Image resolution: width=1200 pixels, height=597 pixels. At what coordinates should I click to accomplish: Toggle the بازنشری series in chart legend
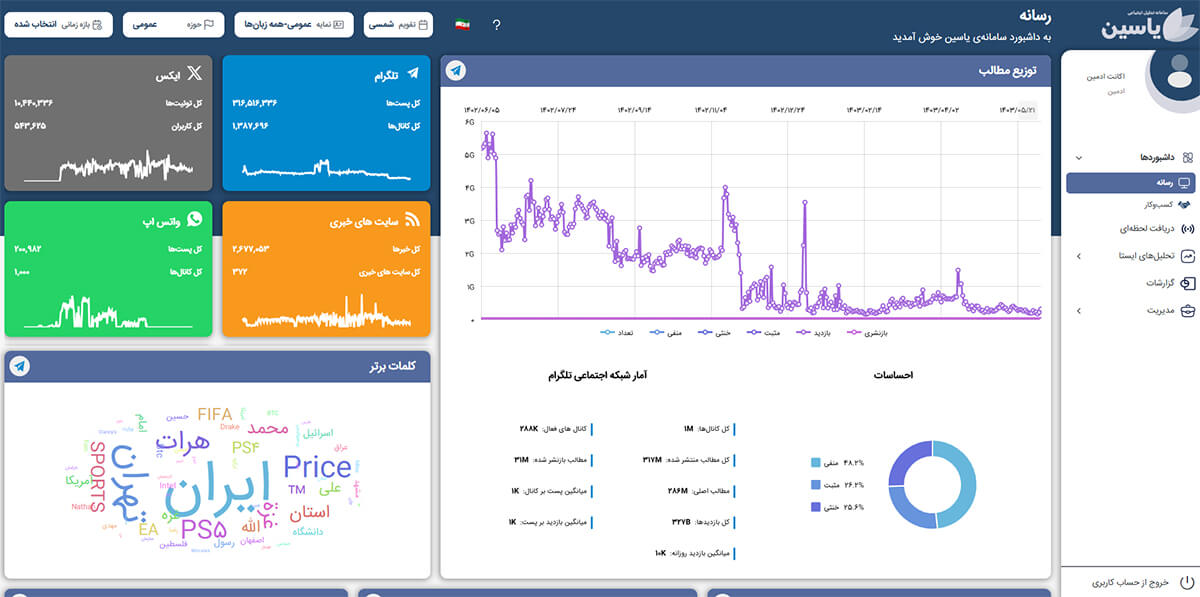(x=870, y=332)
